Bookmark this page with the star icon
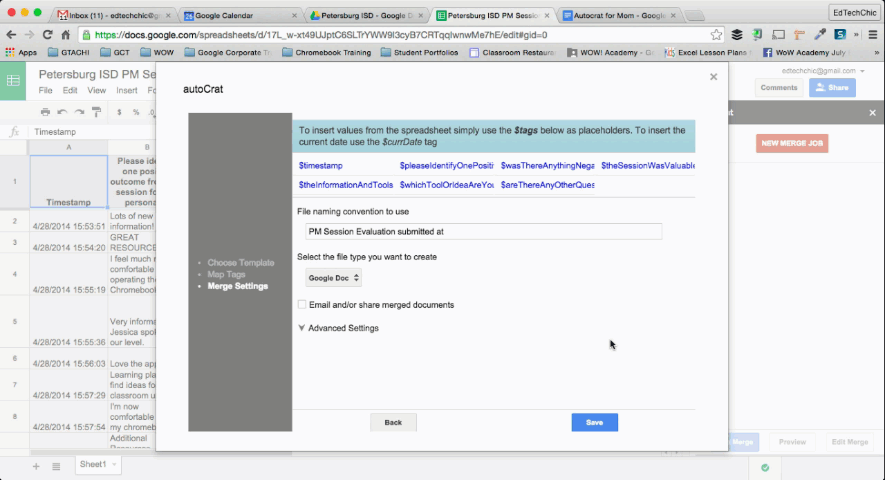 tap(716, 35)
